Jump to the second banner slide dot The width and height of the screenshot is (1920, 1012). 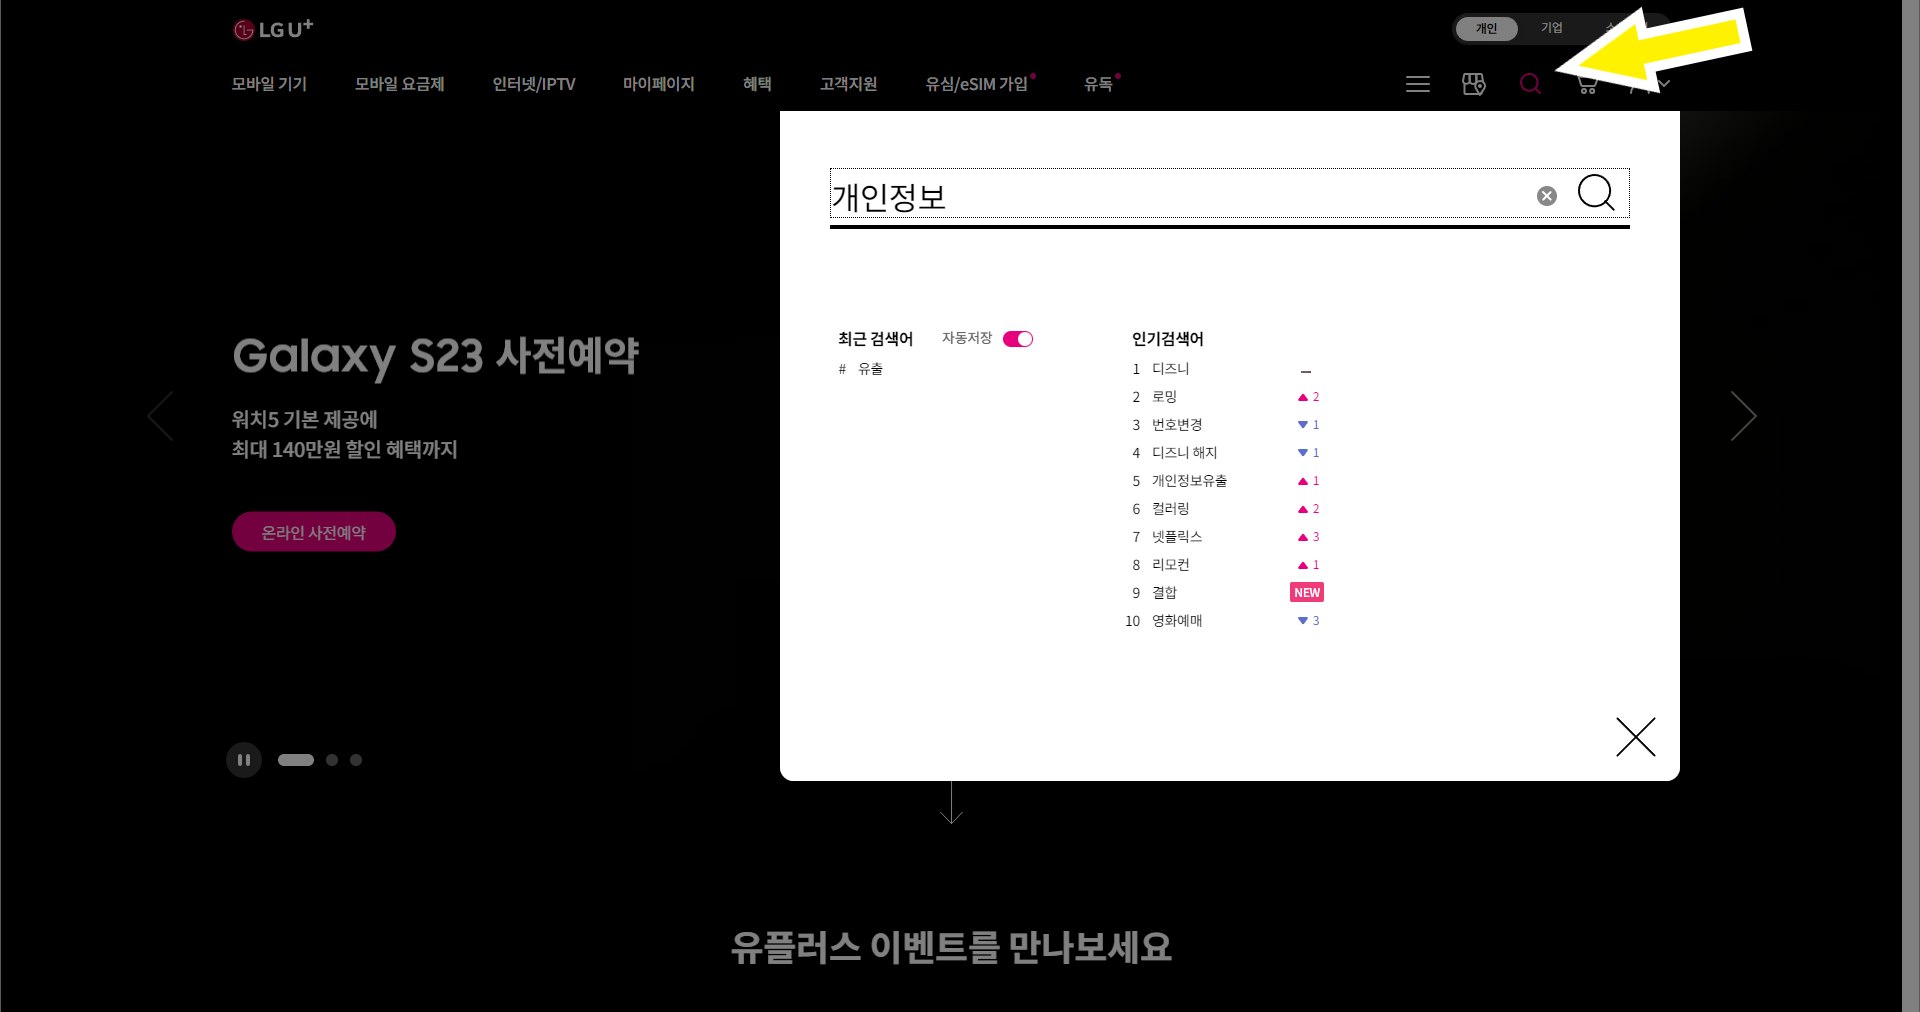332,760
